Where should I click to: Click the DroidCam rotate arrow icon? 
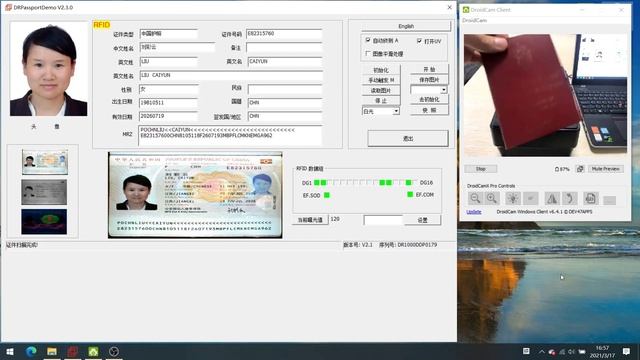(569, 198)
